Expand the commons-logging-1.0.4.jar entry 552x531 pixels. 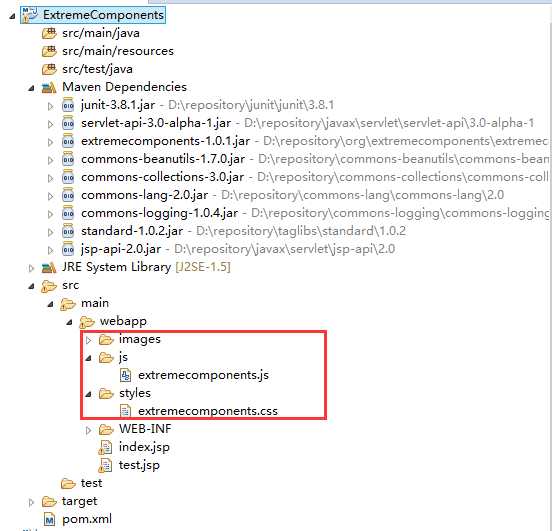[50, 214]
